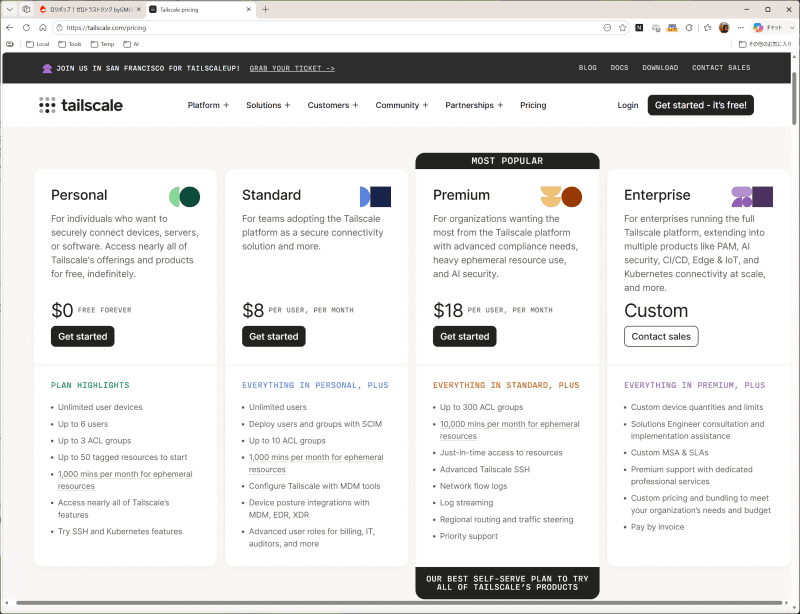Expand the Community menu

tap(402, 105)
